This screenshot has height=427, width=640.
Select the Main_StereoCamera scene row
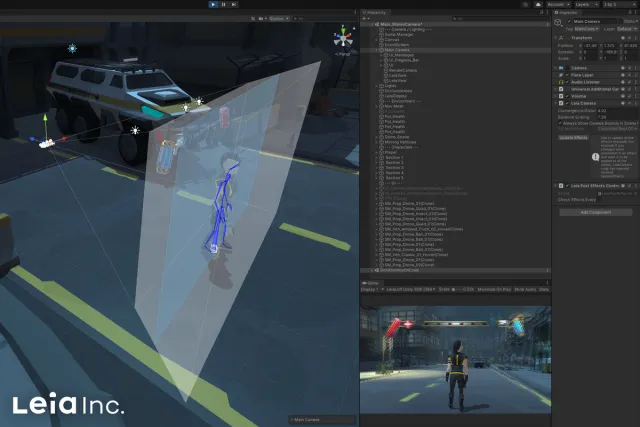click(x=455, y=24)
